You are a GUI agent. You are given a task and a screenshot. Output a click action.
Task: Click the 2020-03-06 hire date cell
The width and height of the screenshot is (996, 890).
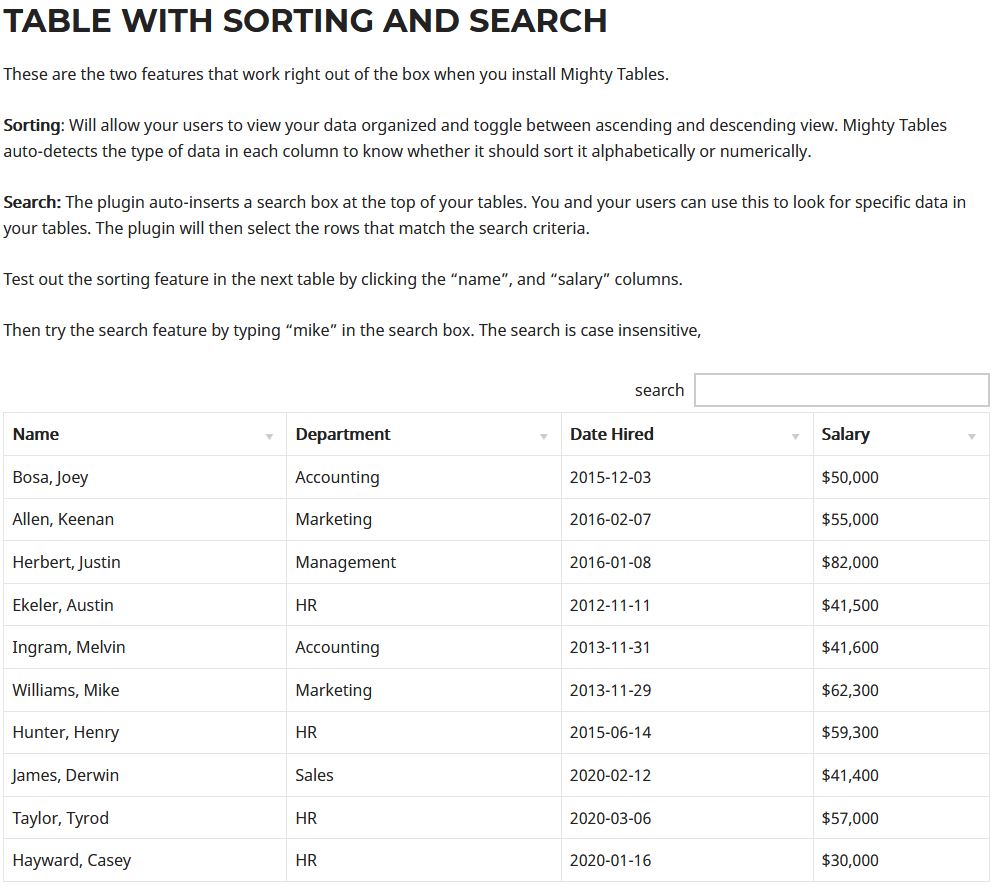(x=610, y=818)
